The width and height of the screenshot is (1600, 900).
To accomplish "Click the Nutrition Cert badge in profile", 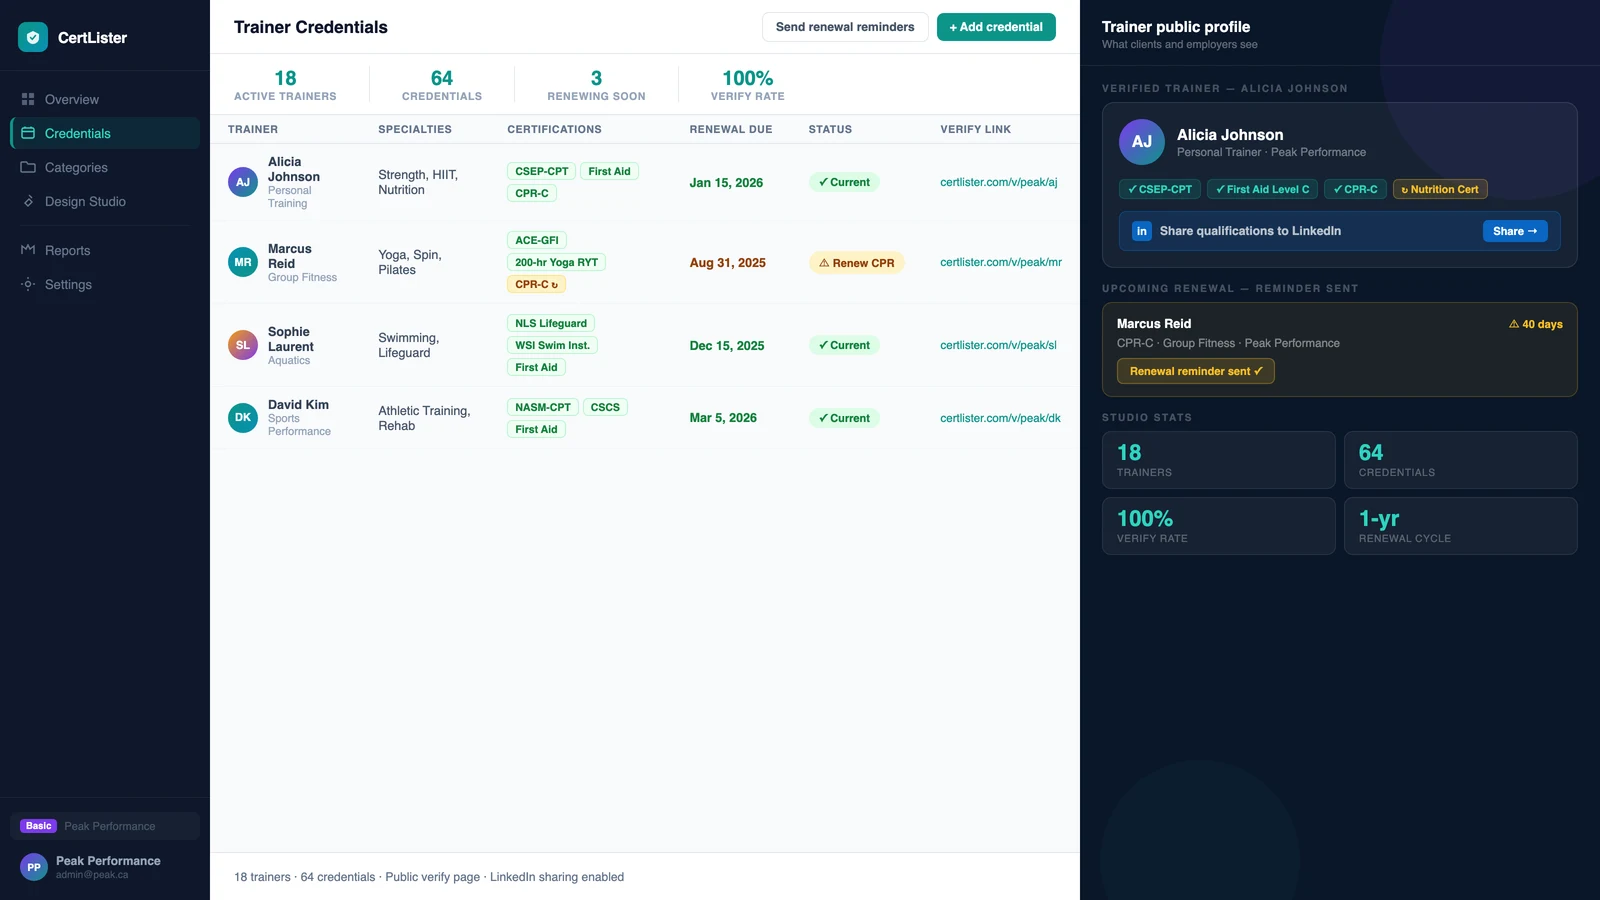I will pos(1440,189).
